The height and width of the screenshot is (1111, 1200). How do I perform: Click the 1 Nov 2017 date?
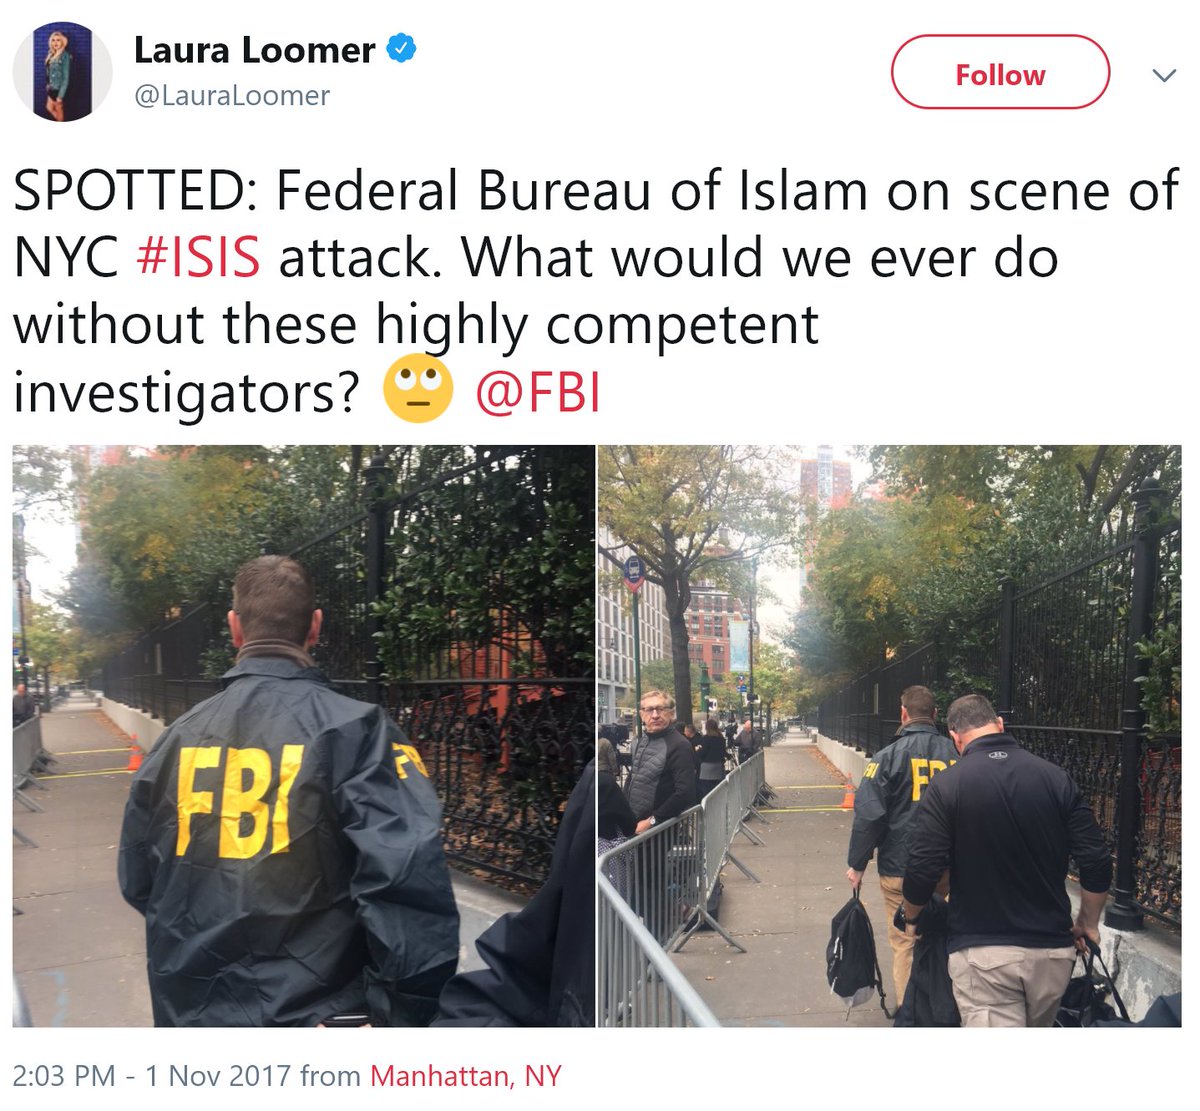point(218,1076)
